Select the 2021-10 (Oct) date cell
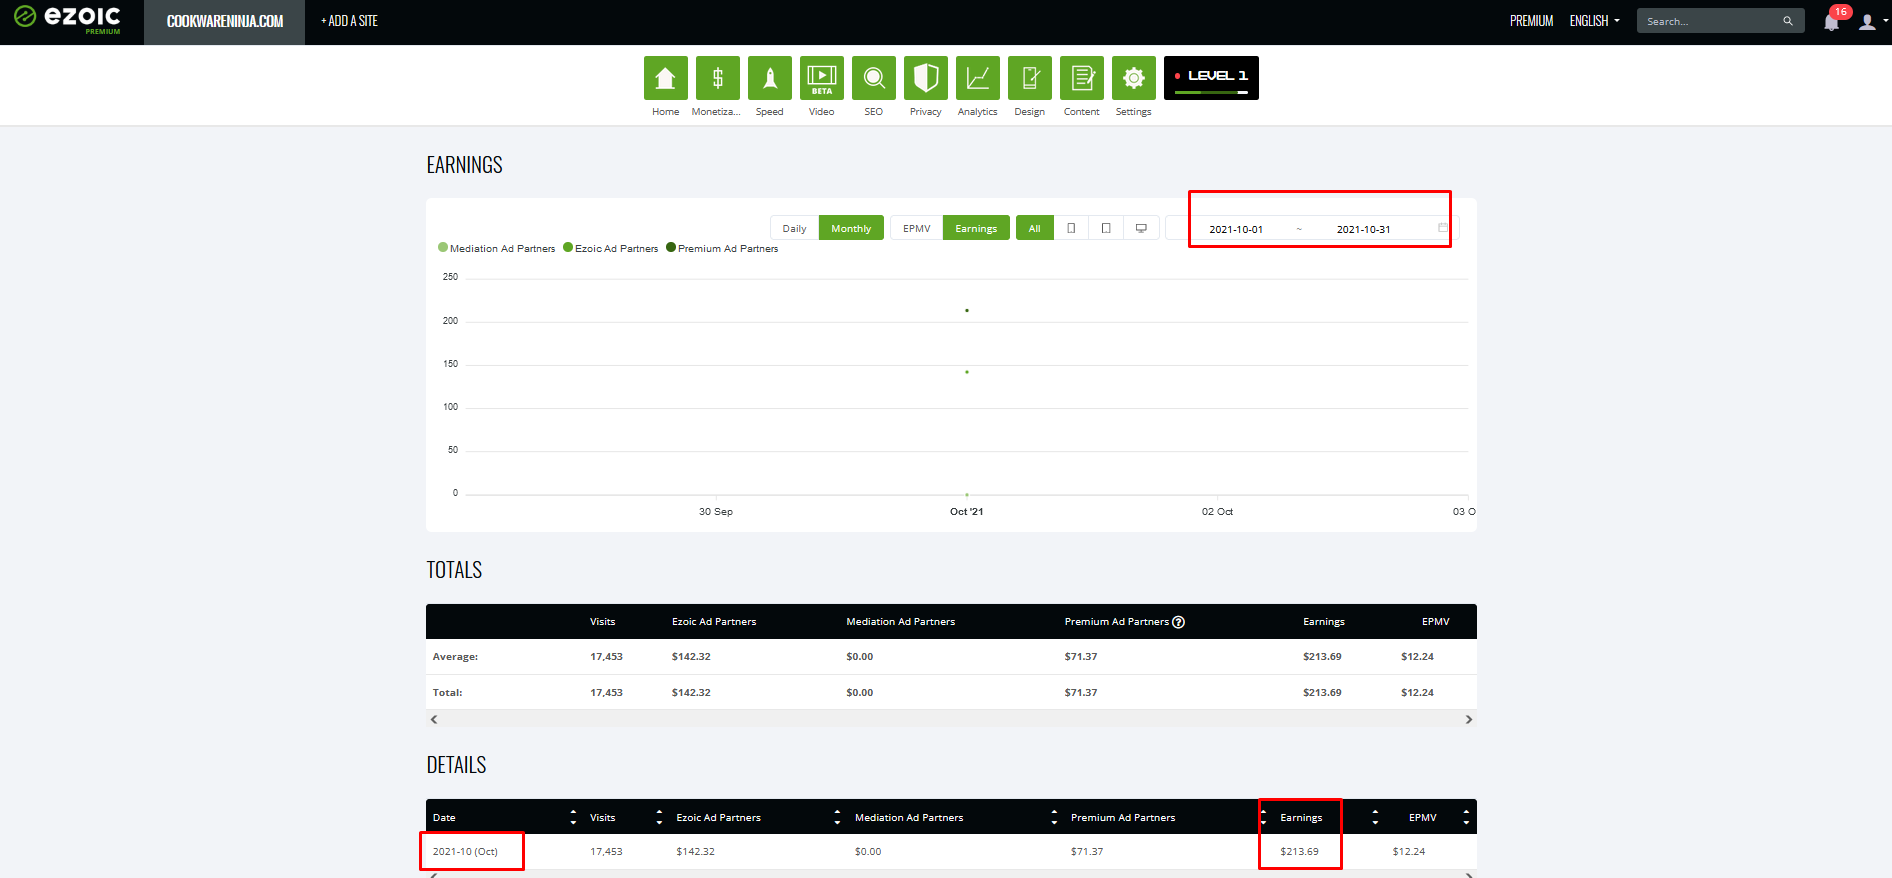Viewport: 1892px width, 878px height. (x=465, y=852)
